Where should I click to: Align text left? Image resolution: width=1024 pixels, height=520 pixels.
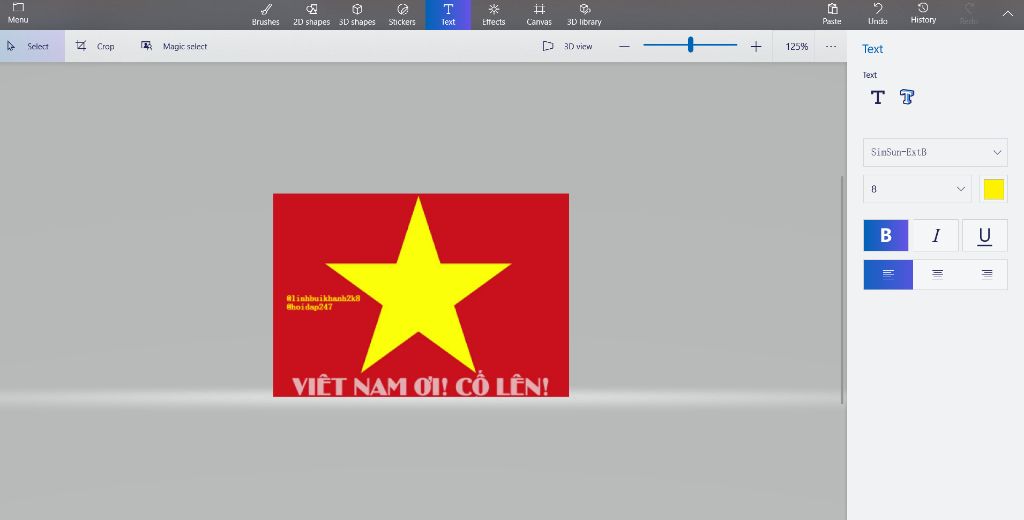click(888, 274)
